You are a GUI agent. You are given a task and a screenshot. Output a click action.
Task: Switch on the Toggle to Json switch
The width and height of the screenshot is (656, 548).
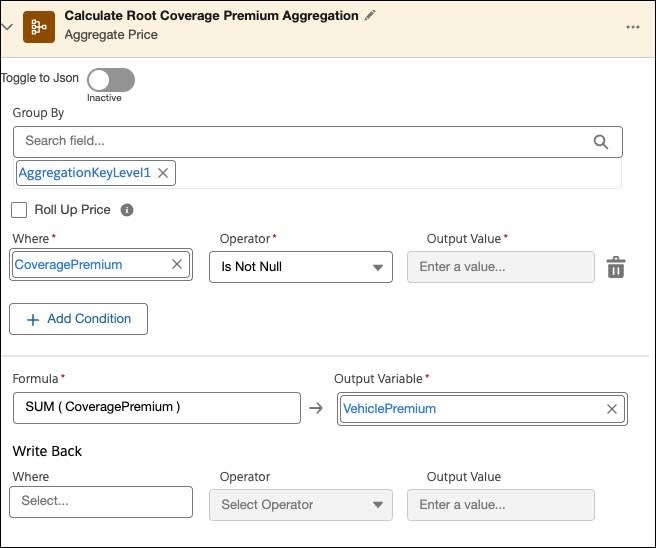pyautogui.click(x=111, y=80)
